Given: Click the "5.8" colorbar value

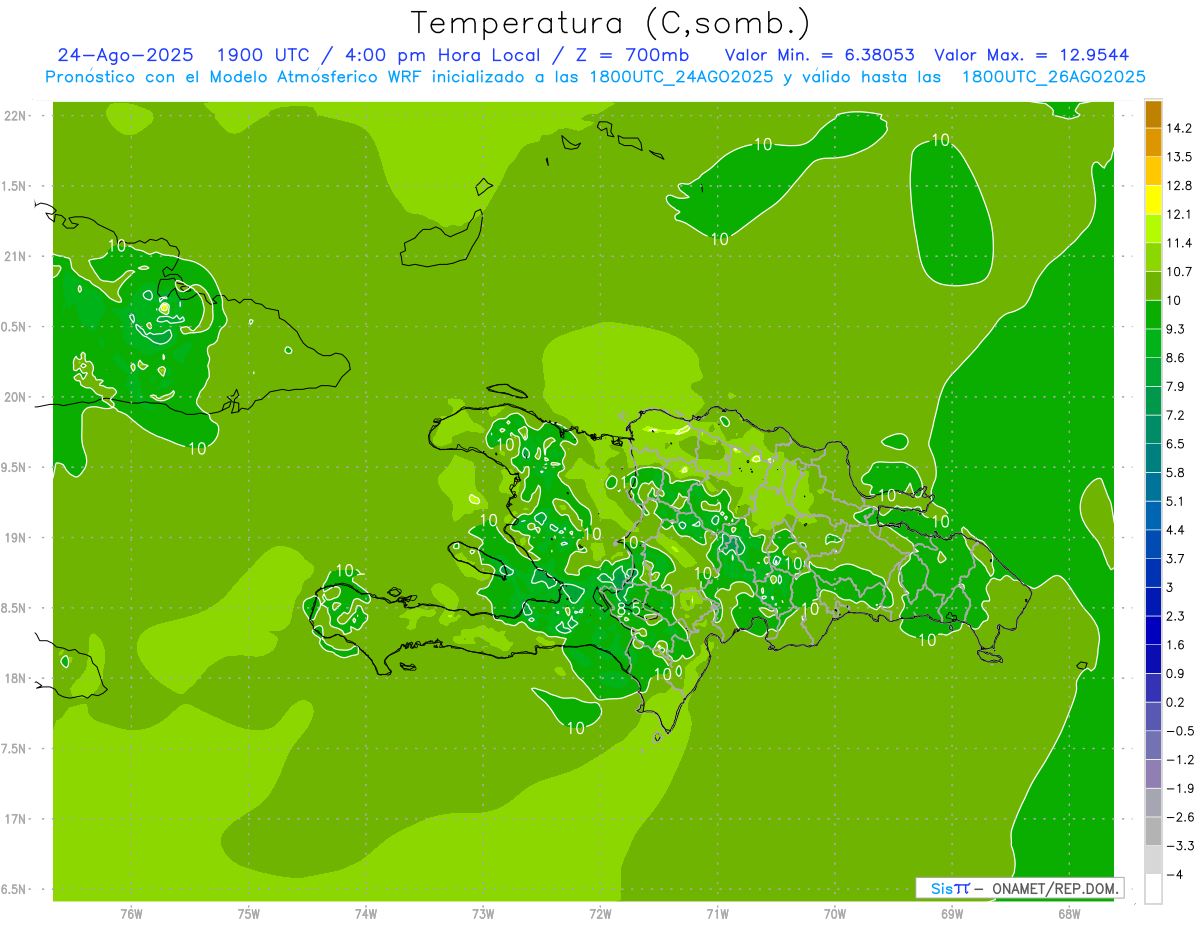Looking at the screenshot, I should [x=1176, y=472].
